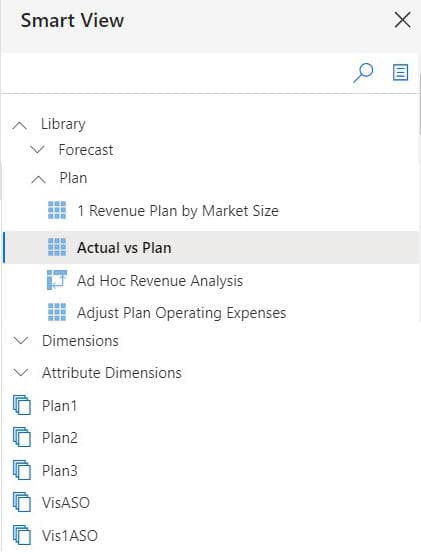The height and width of the screenshot is (554, 421).
Task: Collapse the Library node chevron
Action: (20, 125)
